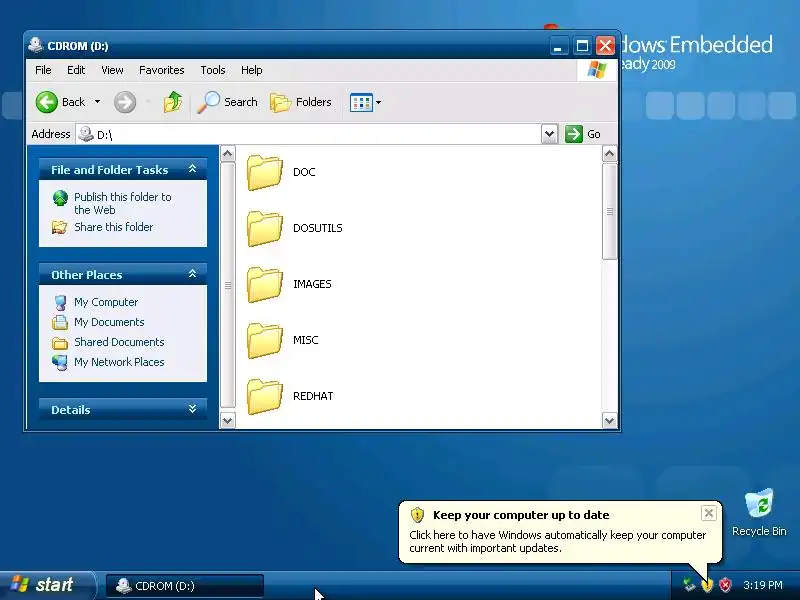The image size is (800, 600).
Task: Open Views dropdown arrow
Action: point(379,102)
